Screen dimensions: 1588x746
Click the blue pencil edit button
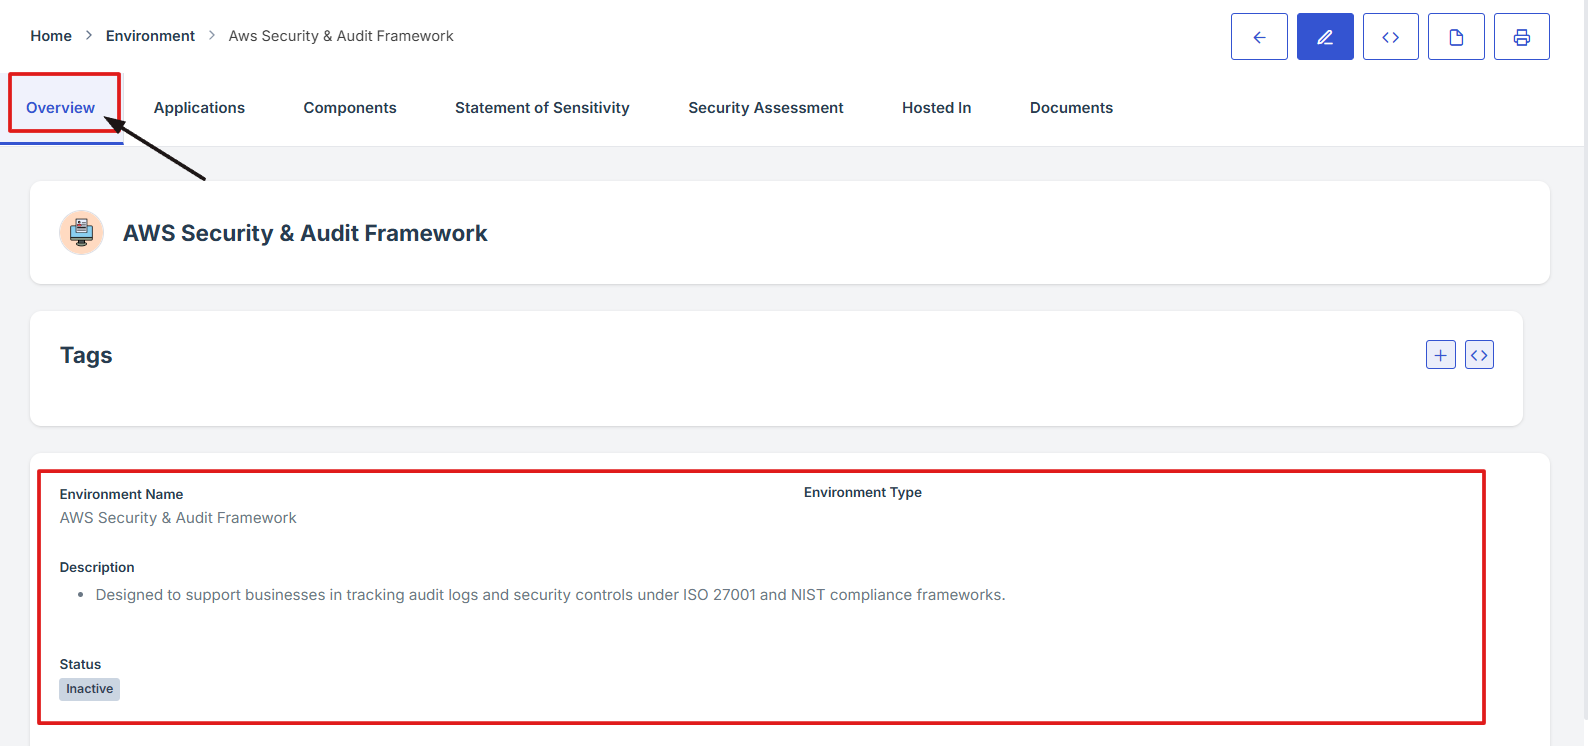click(x=1325, y=37)
